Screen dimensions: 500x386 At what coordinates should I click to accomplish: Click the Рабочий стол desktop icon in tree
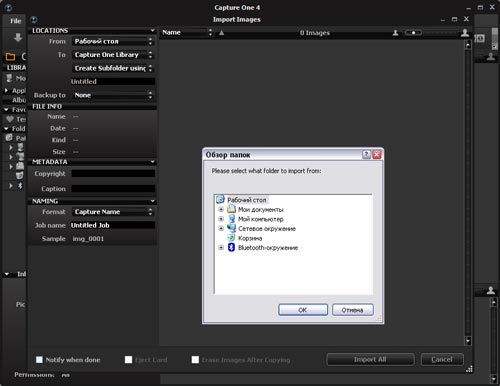[x=220, y=200]
